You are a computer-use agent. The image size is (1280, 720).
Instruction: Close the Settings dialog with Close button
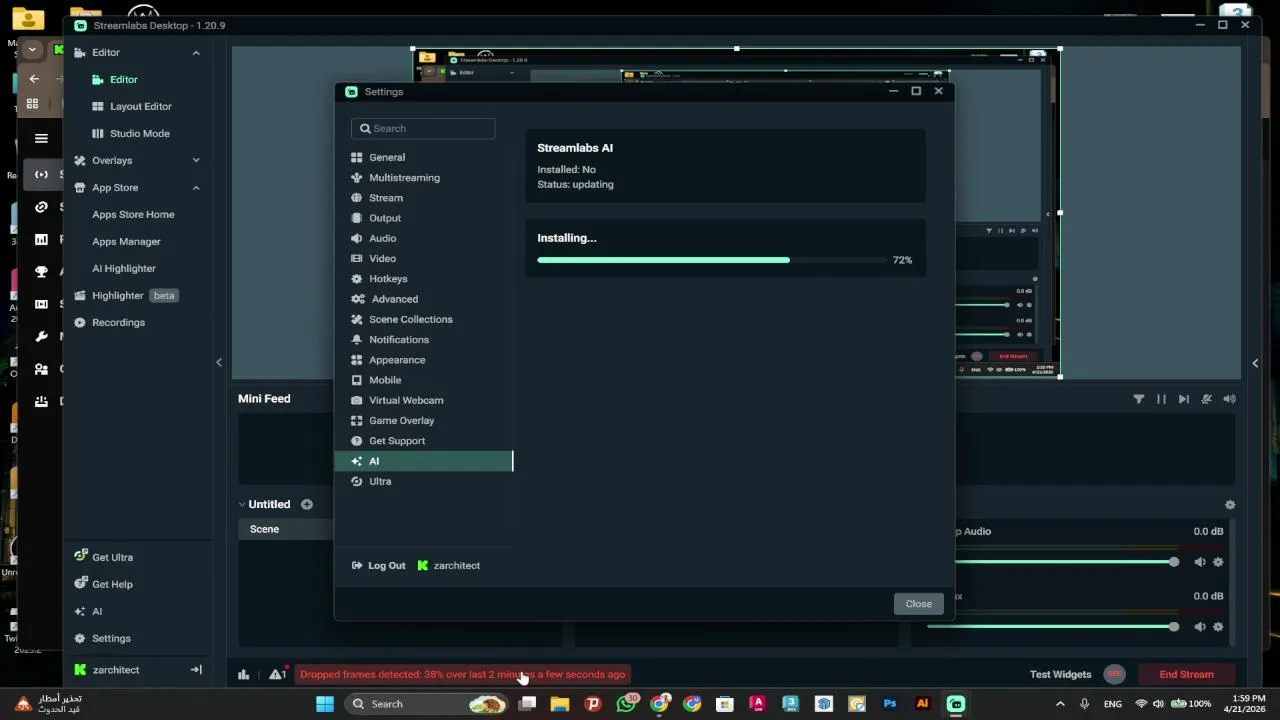click(918, 604)
